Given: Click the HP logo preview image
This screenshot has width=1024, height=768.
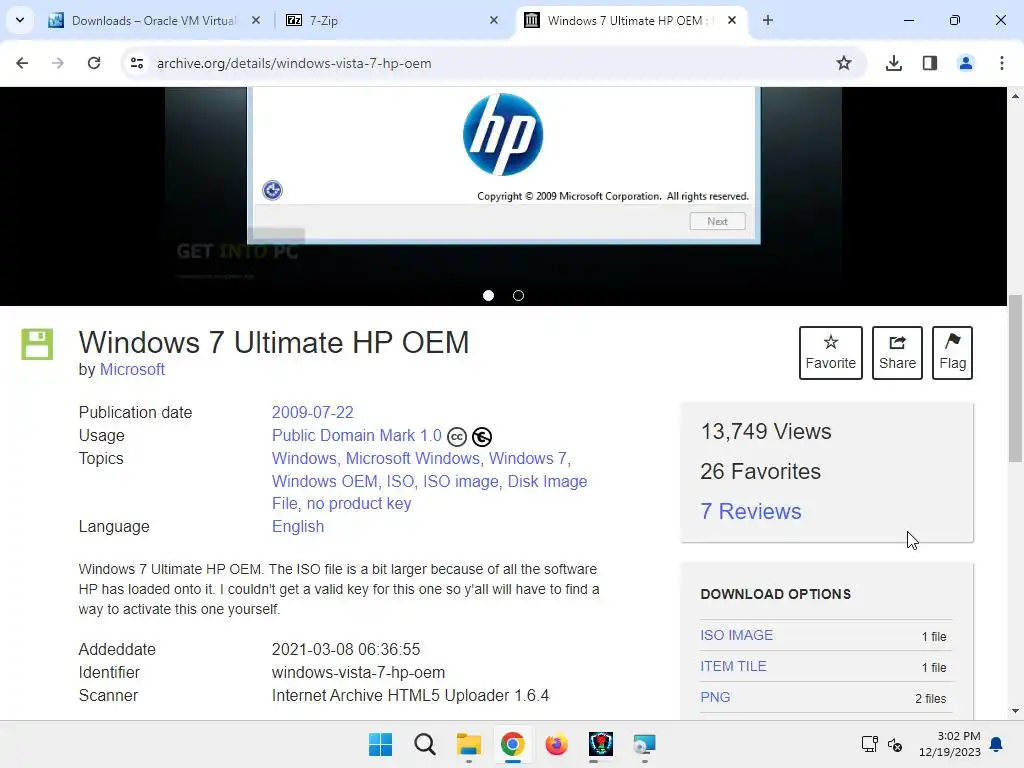Looking at the screenshot, I should tap(503, 135).
